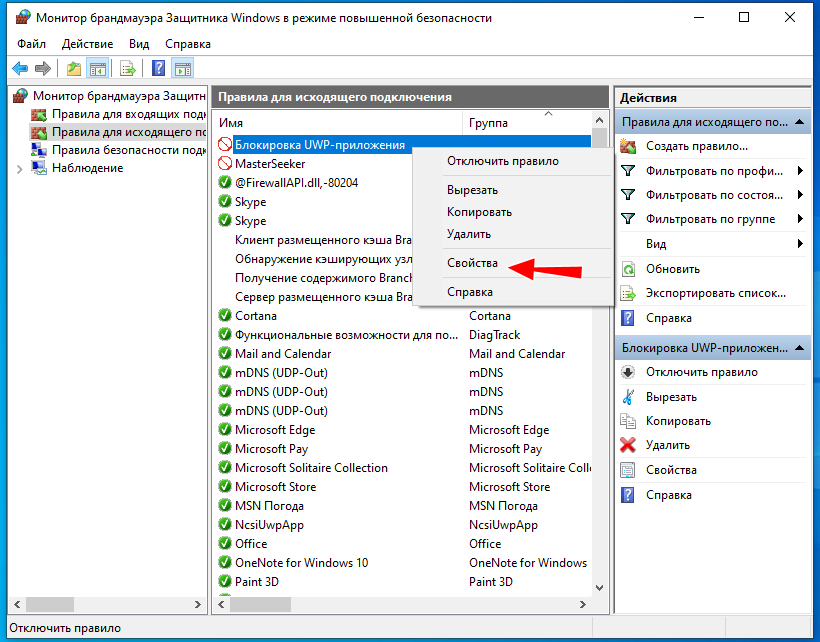Click the scissors Вырезать icon in Actions pane
This screenshot has width=820, height=642.
pyautogui.click(x=628, y=397)
